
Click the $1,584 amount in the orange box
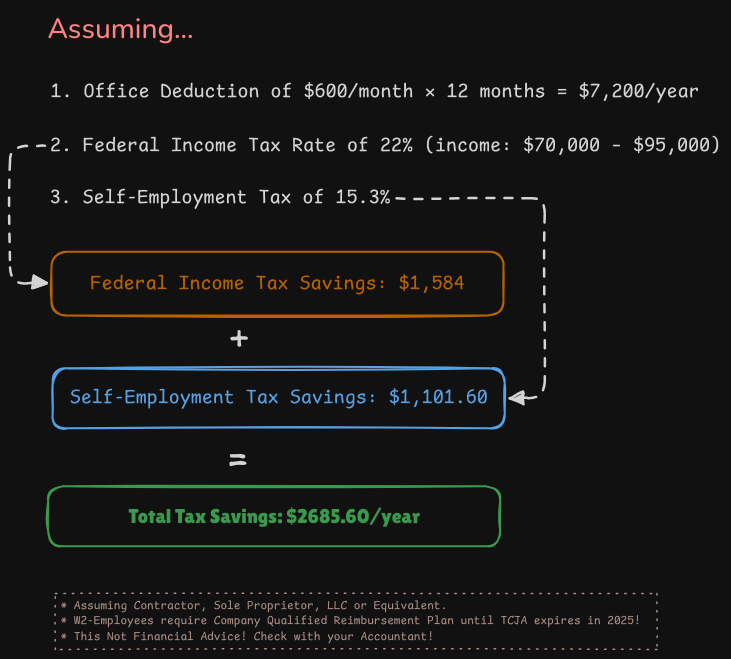431,283
